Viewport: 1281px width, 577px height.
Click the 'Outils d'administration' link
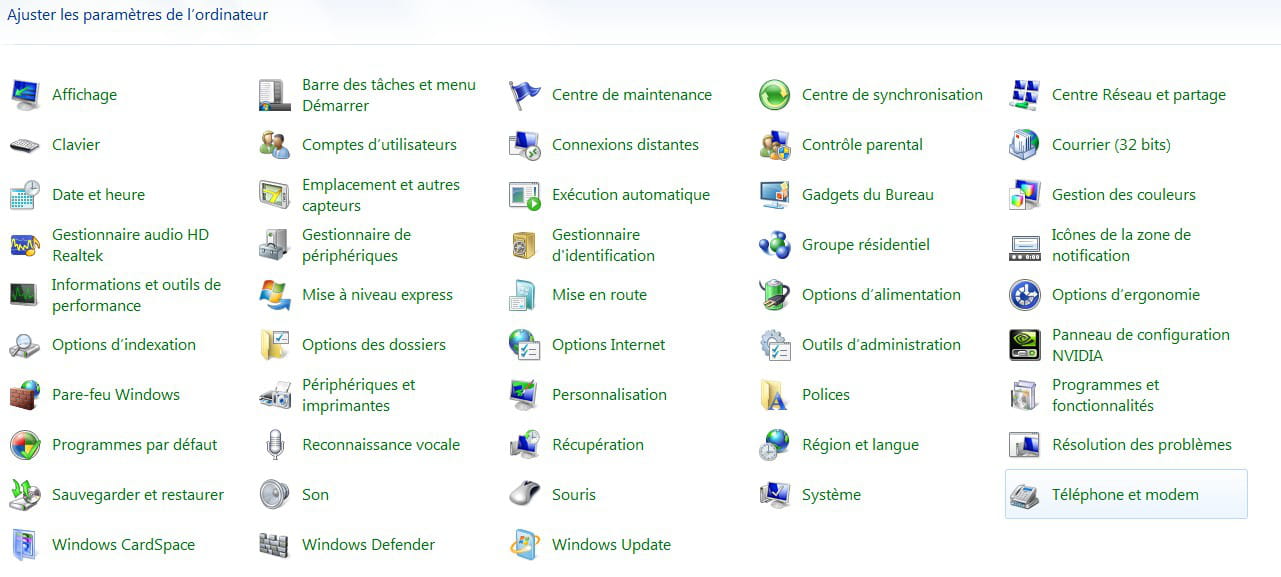pos(882,345)
